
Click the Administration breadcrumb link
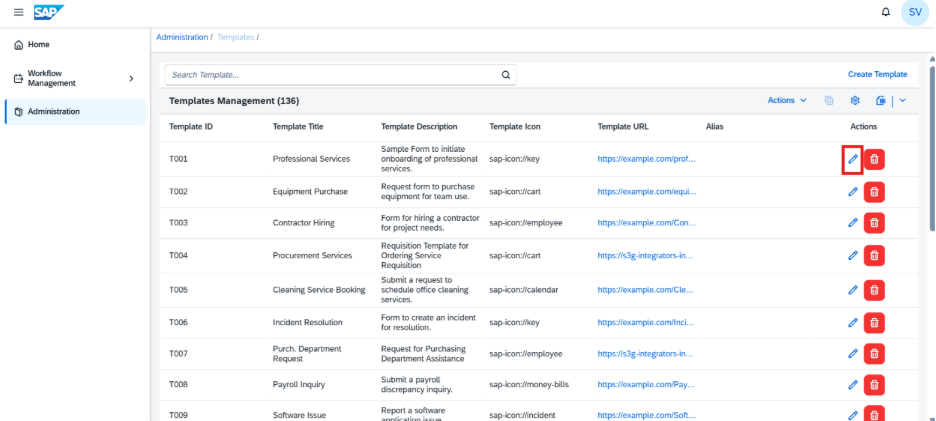[x=182, y=37]
